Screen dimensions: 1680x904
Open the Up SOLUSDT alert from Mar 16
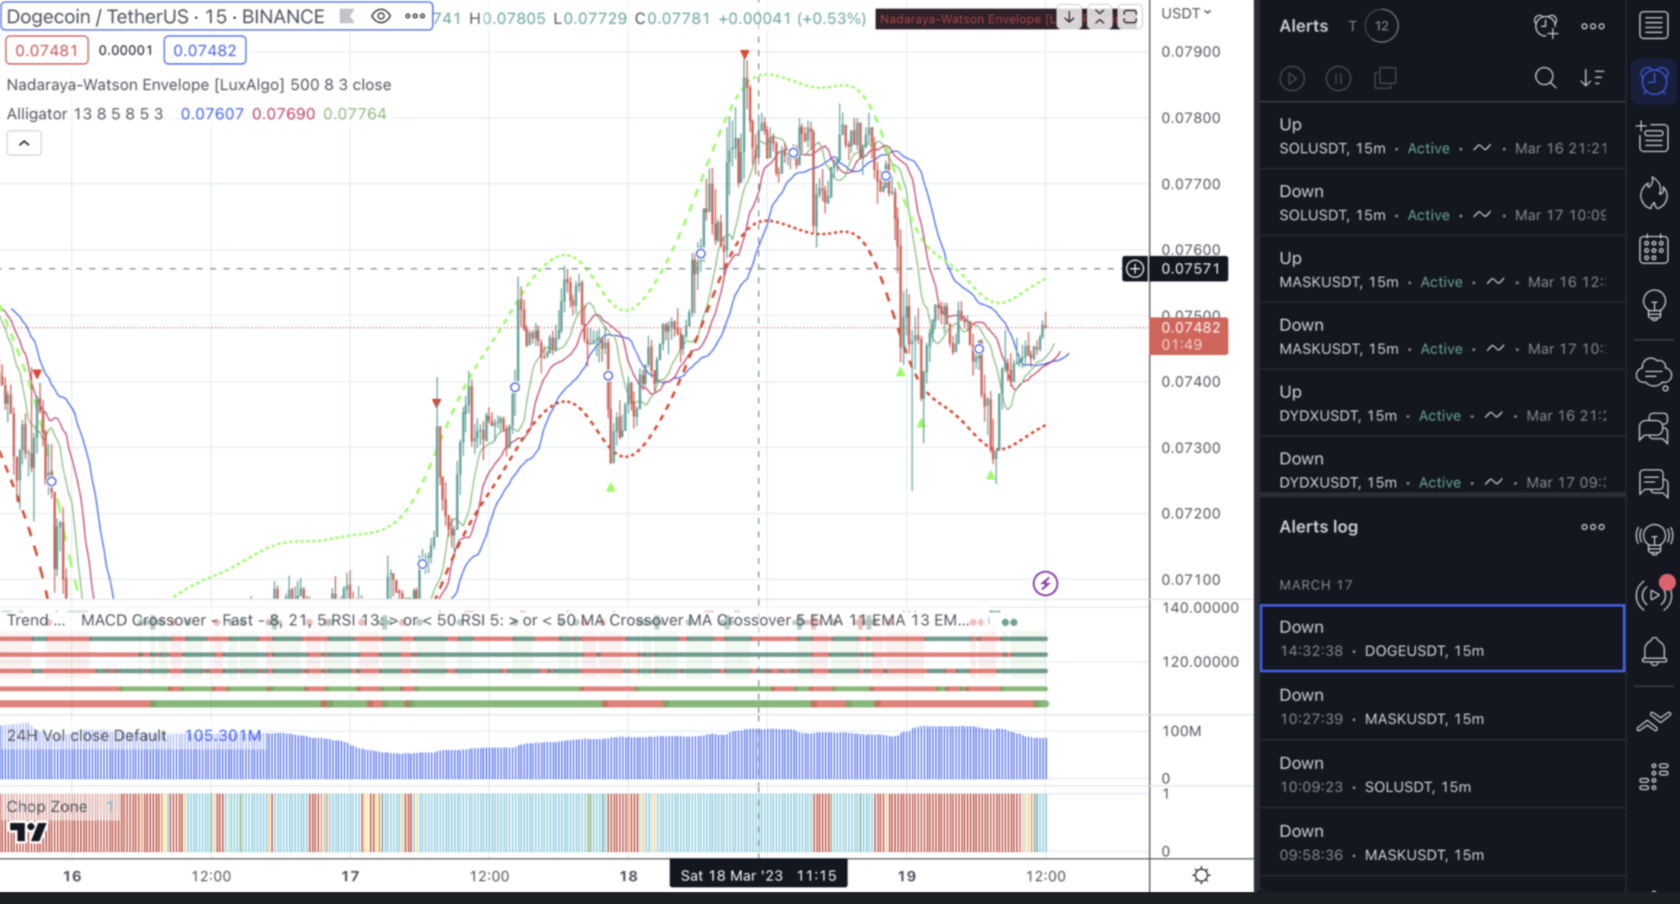click(x=1442, y=136)
